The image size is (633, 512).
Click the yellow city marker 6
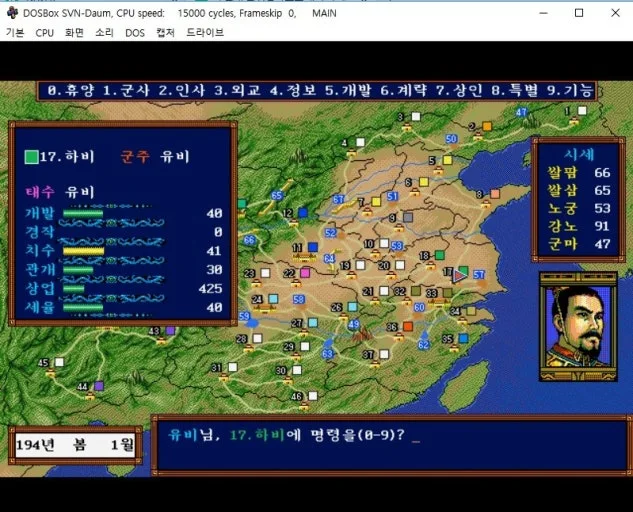click(x=423, y=182)
